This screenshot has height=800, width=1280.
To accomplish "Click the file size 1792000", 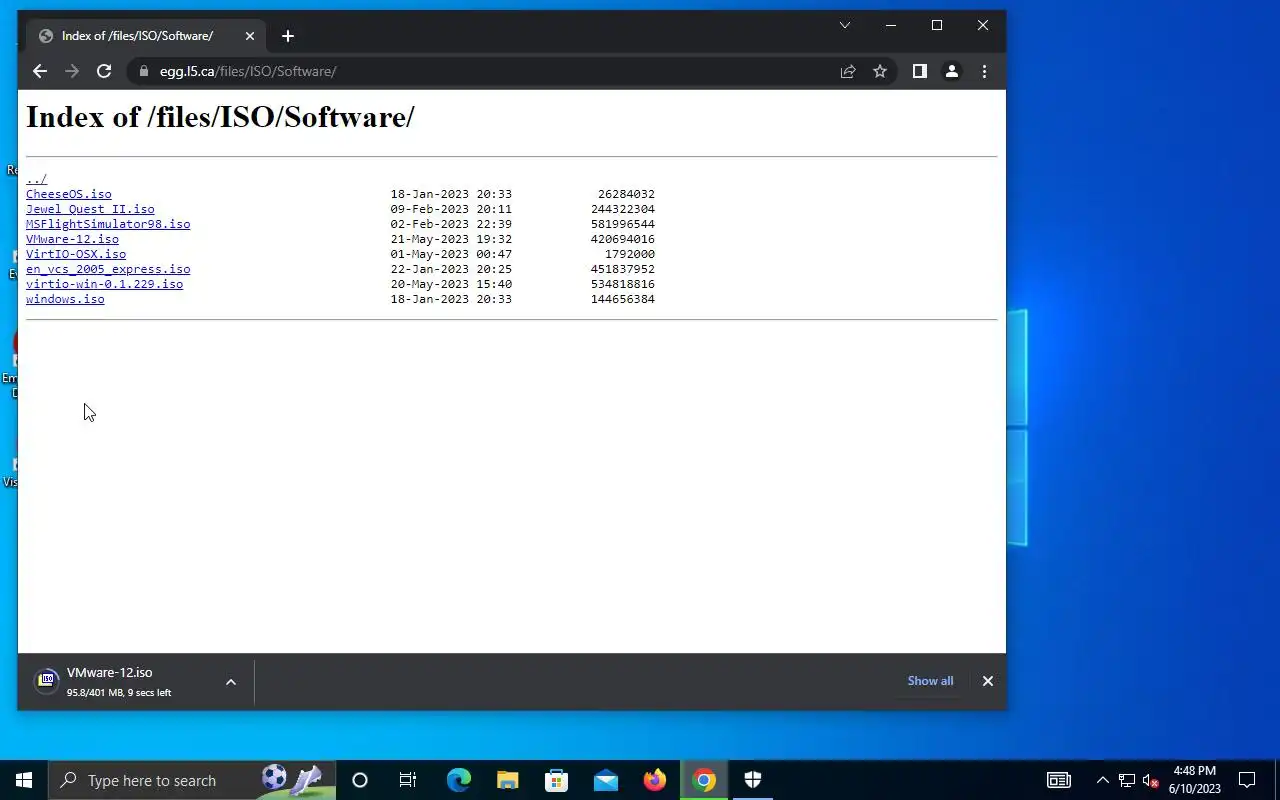I will 630,254.
